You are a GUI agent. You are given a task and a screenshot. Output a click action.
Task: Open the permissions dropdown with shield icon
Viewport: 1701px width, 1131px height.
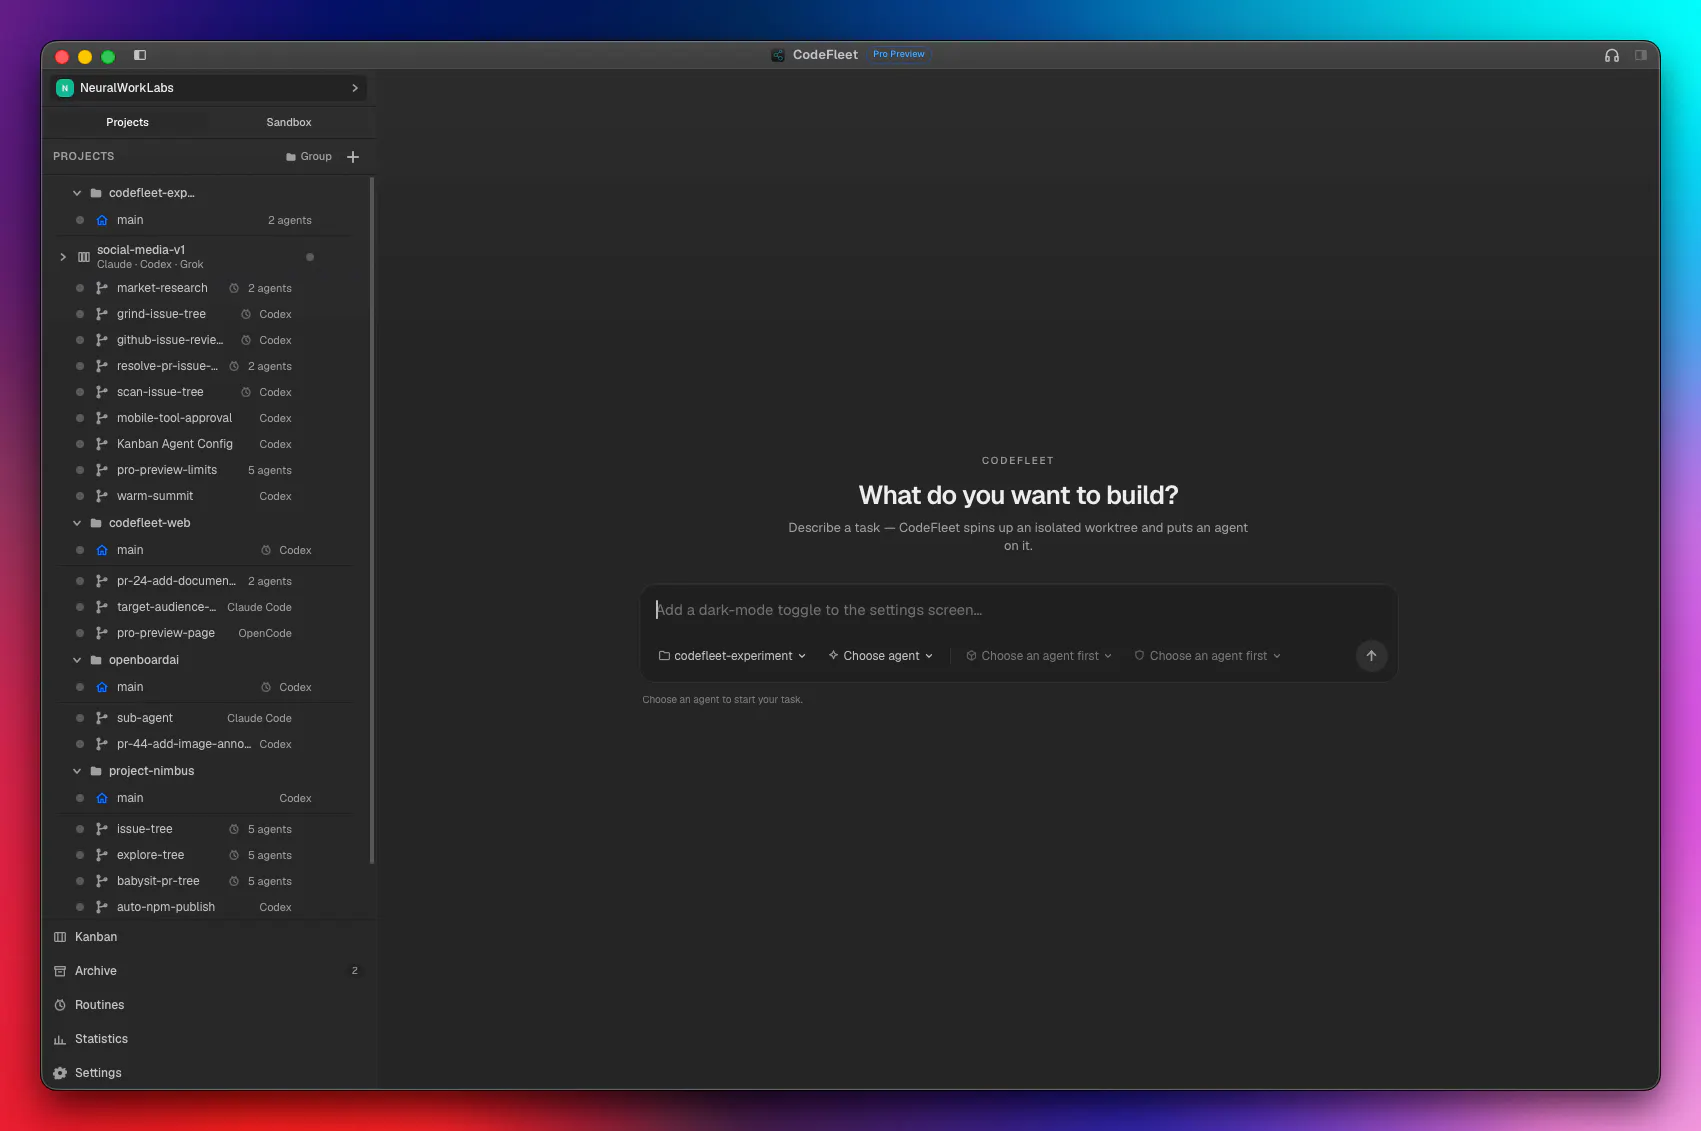(x=1207, y=656)
